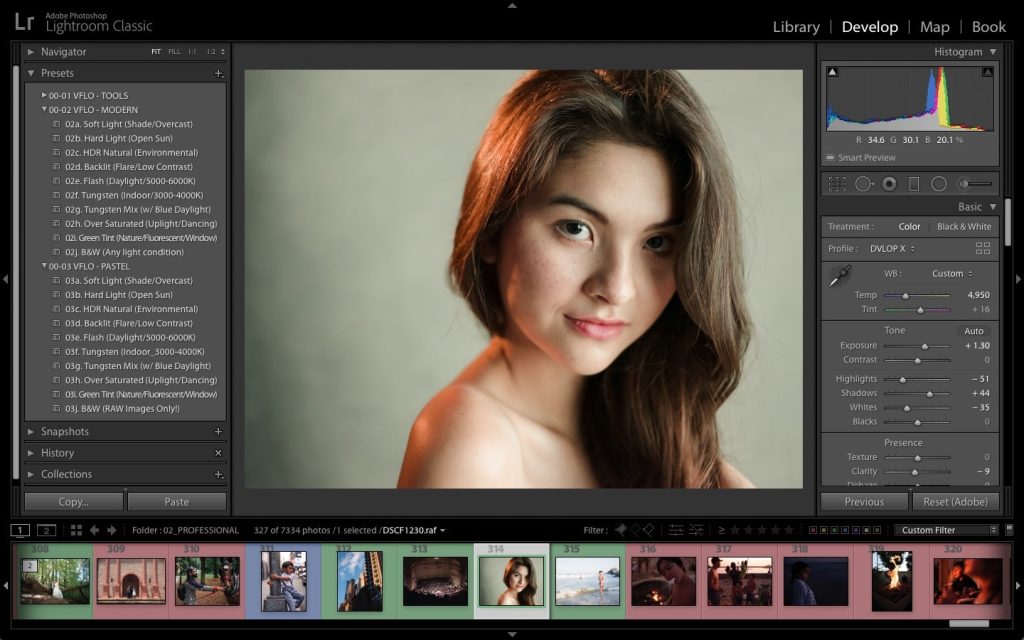Click the Paste button

pos(177,500)
